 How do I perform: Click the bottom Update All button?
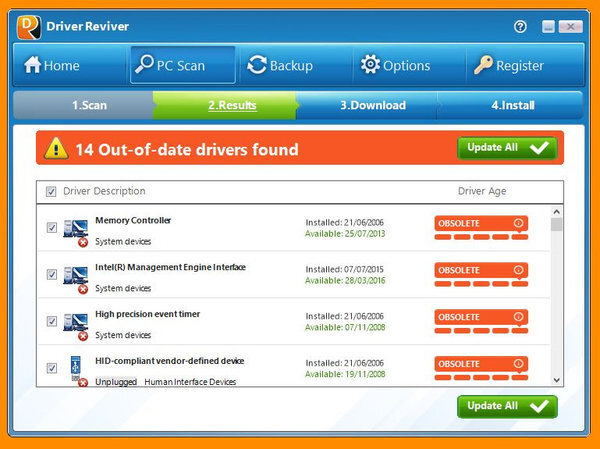(507, 407)
